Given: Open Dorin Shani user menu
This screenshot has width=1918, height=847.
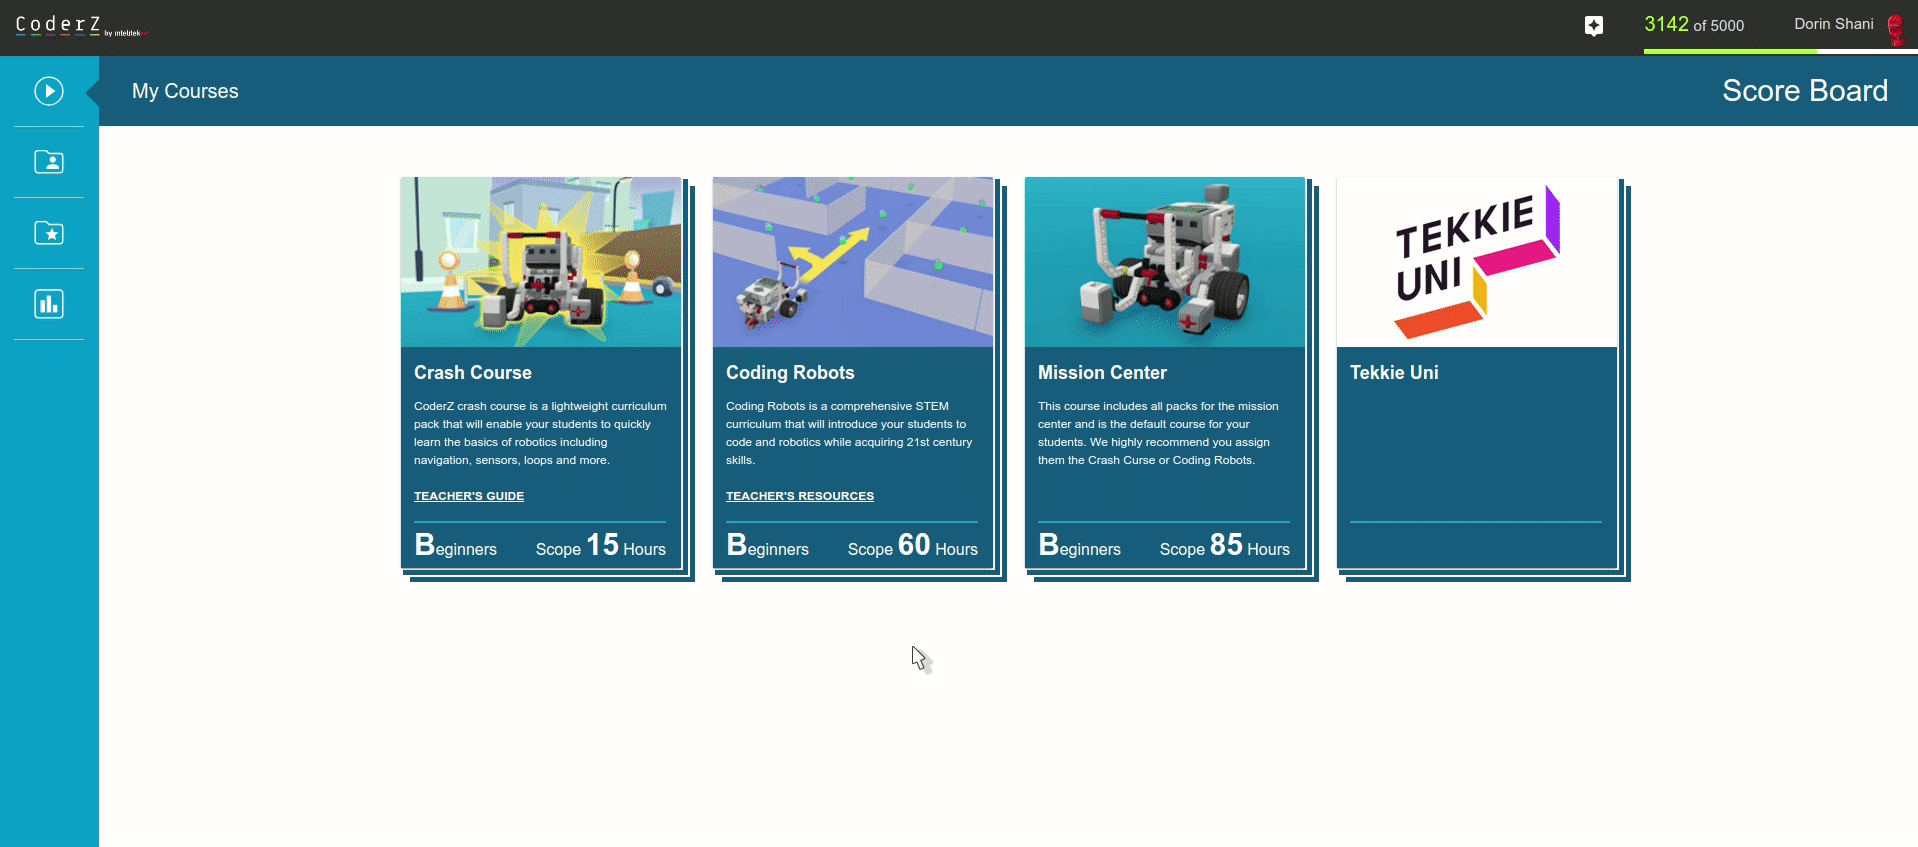Looking at the screenshot, I should pos(1833,24).
